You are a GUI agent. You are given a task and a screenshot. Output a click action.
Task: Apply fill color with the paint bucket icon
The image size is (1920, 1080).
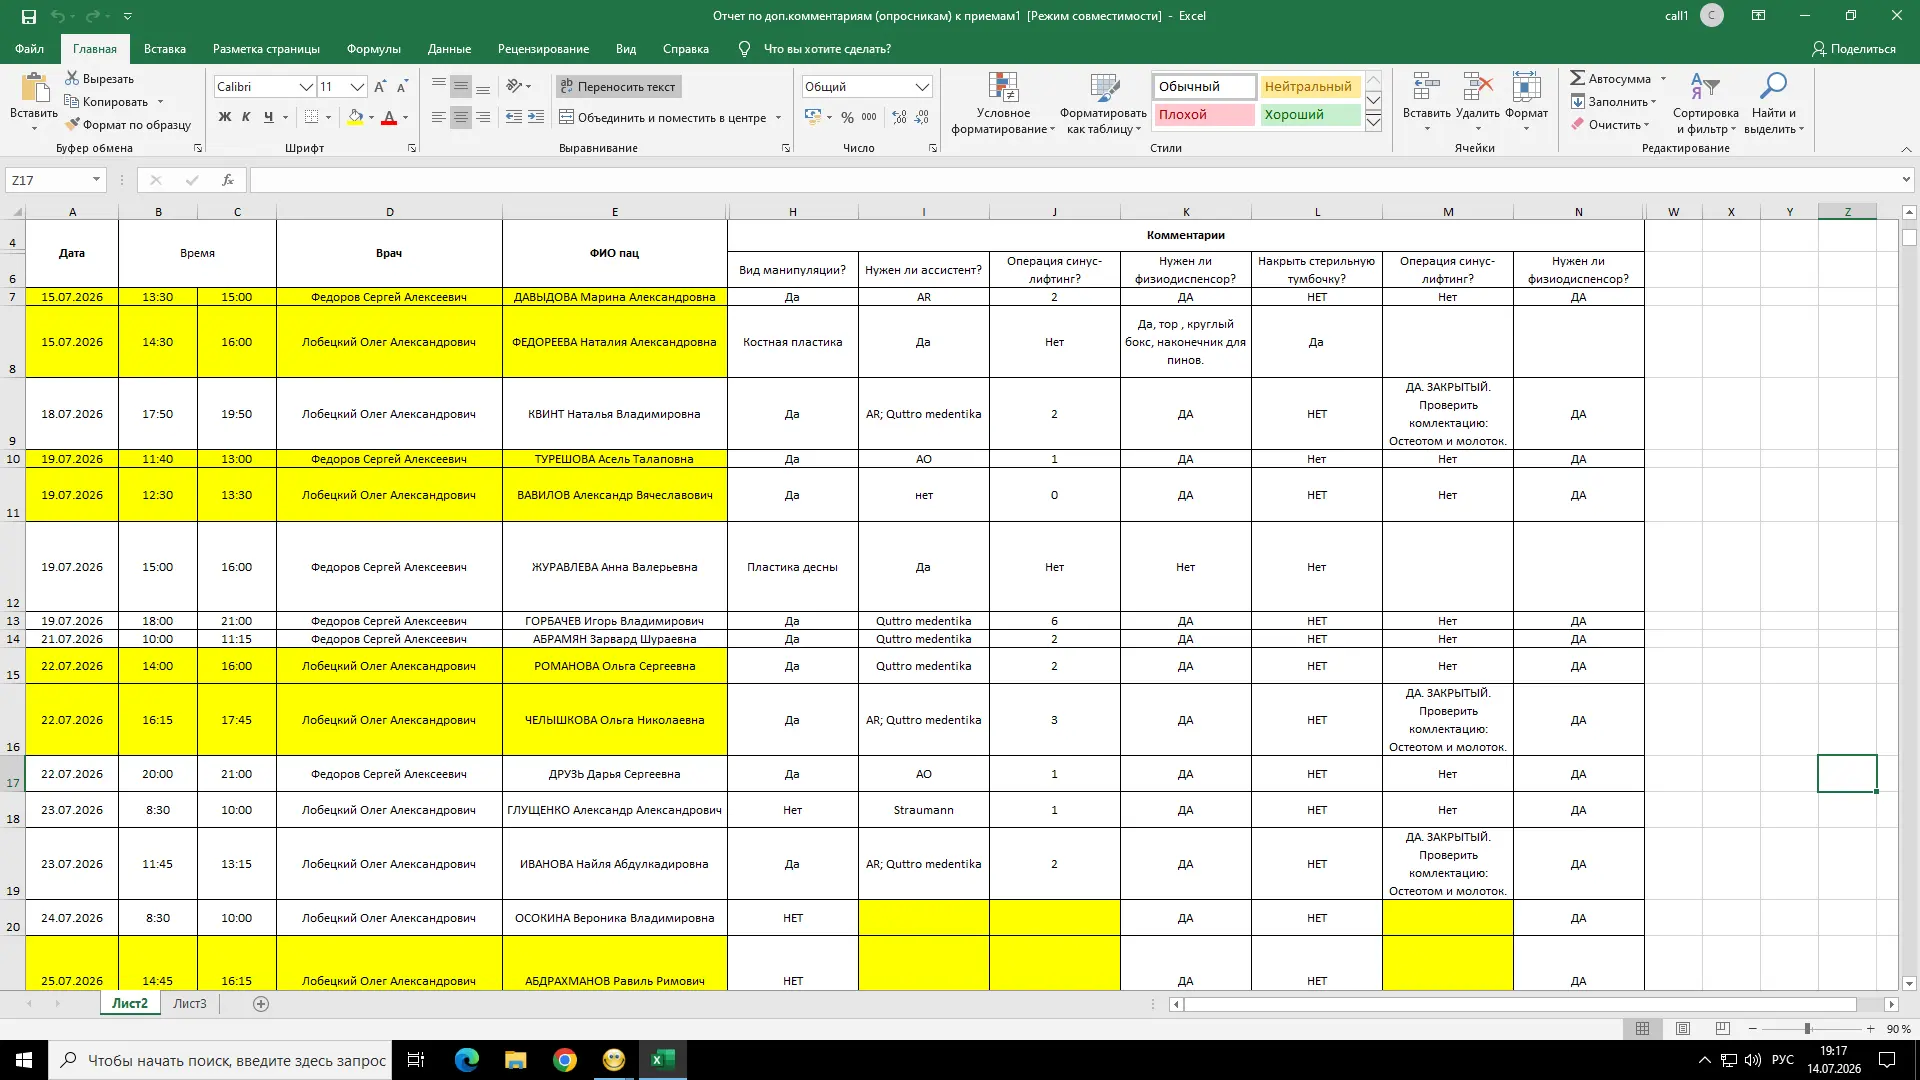click(355, 117)
